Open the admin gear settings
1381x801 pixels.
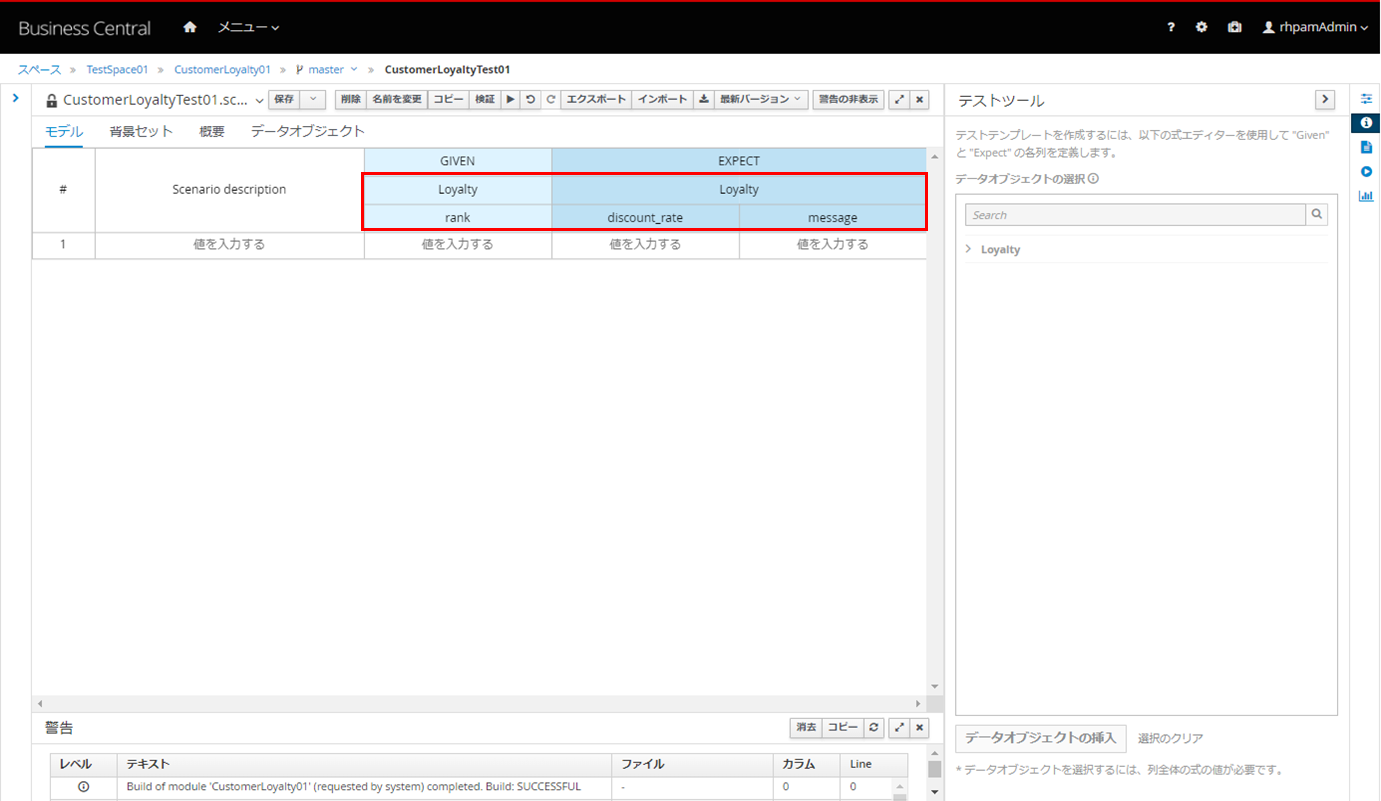(x=1202, y=28)
